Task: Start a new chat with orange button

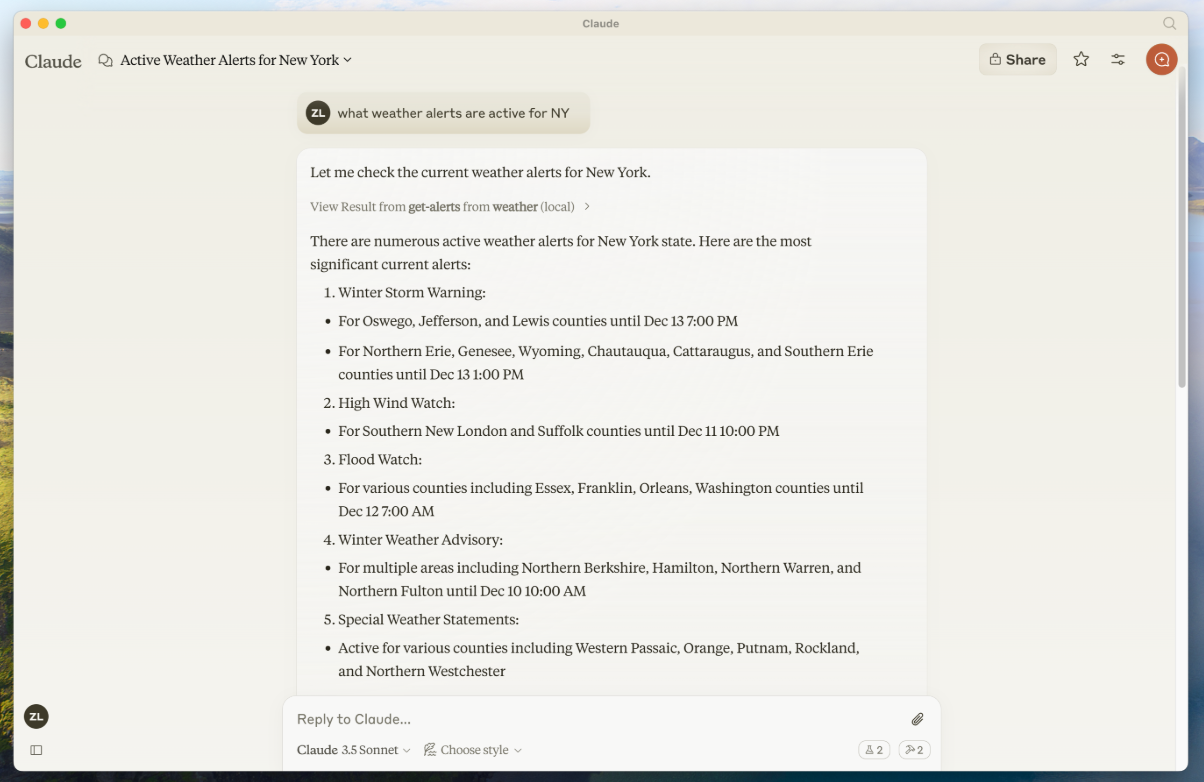Action: pos(1161,59)
